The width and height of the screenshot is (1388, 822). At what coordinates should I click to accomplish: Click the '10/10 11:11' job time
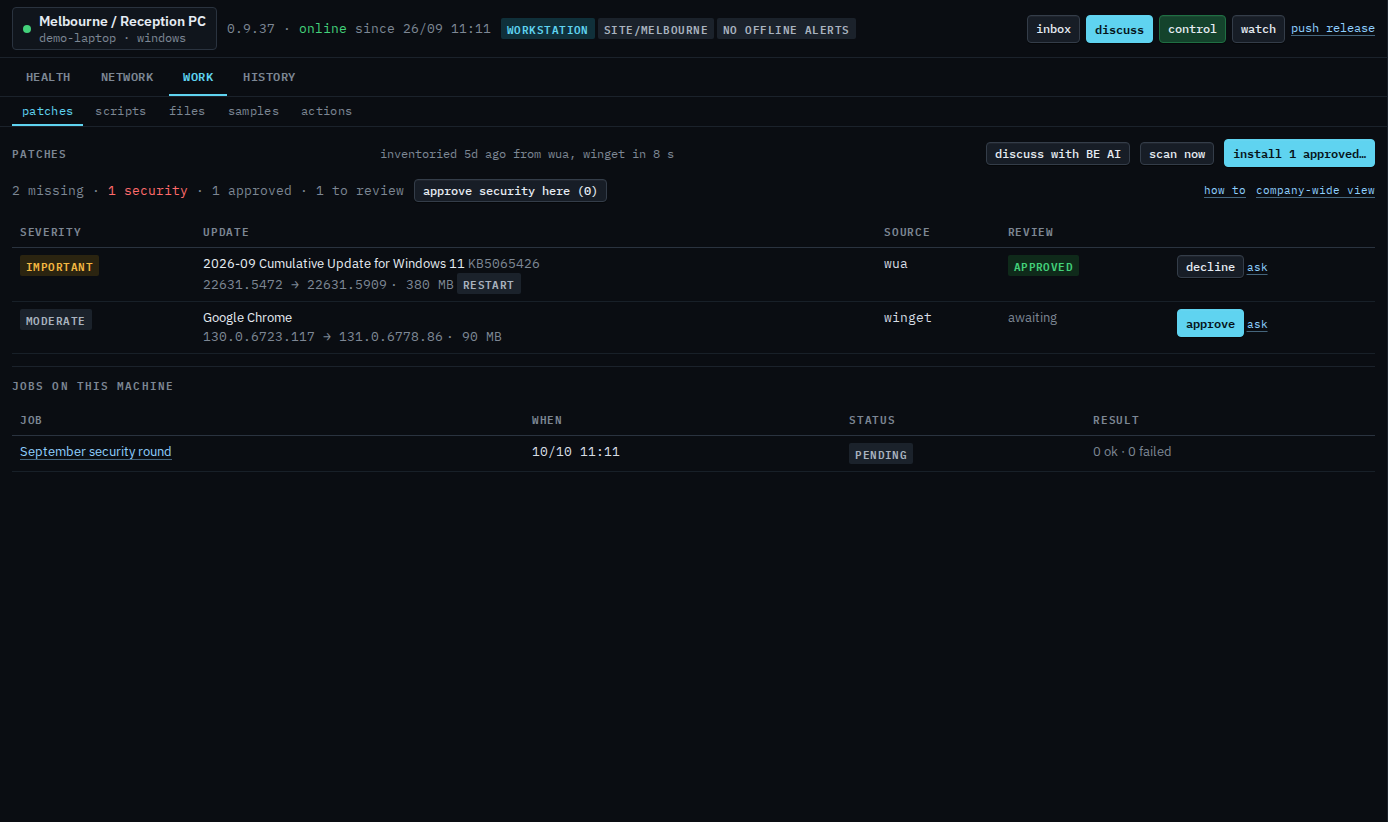pyautogui.click(x=576, y=452)
